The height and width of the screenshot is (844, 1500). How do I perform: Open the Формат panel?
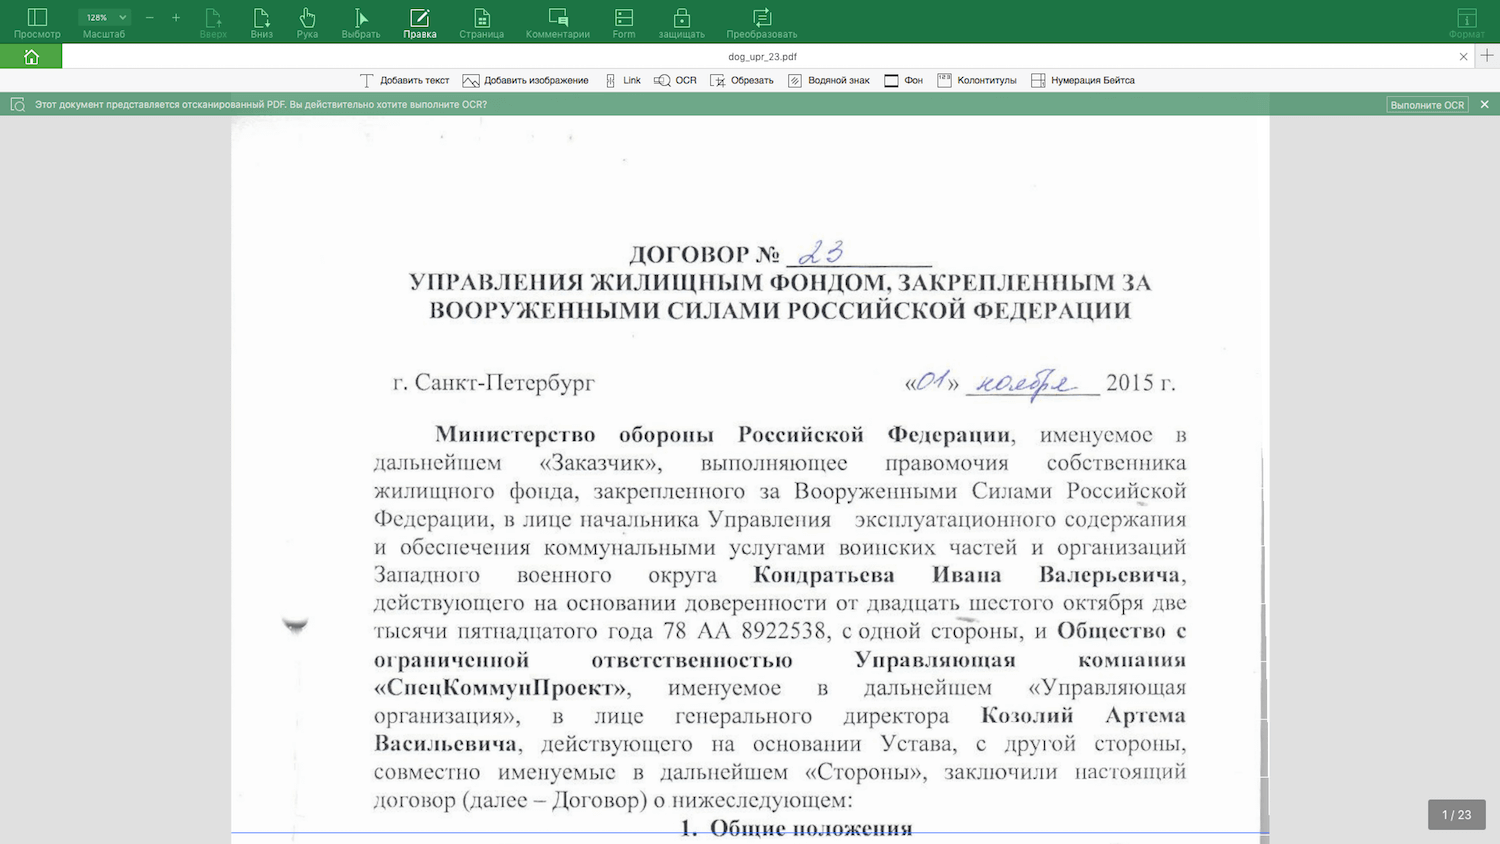pyautogui.click(x=1466, y=23)
